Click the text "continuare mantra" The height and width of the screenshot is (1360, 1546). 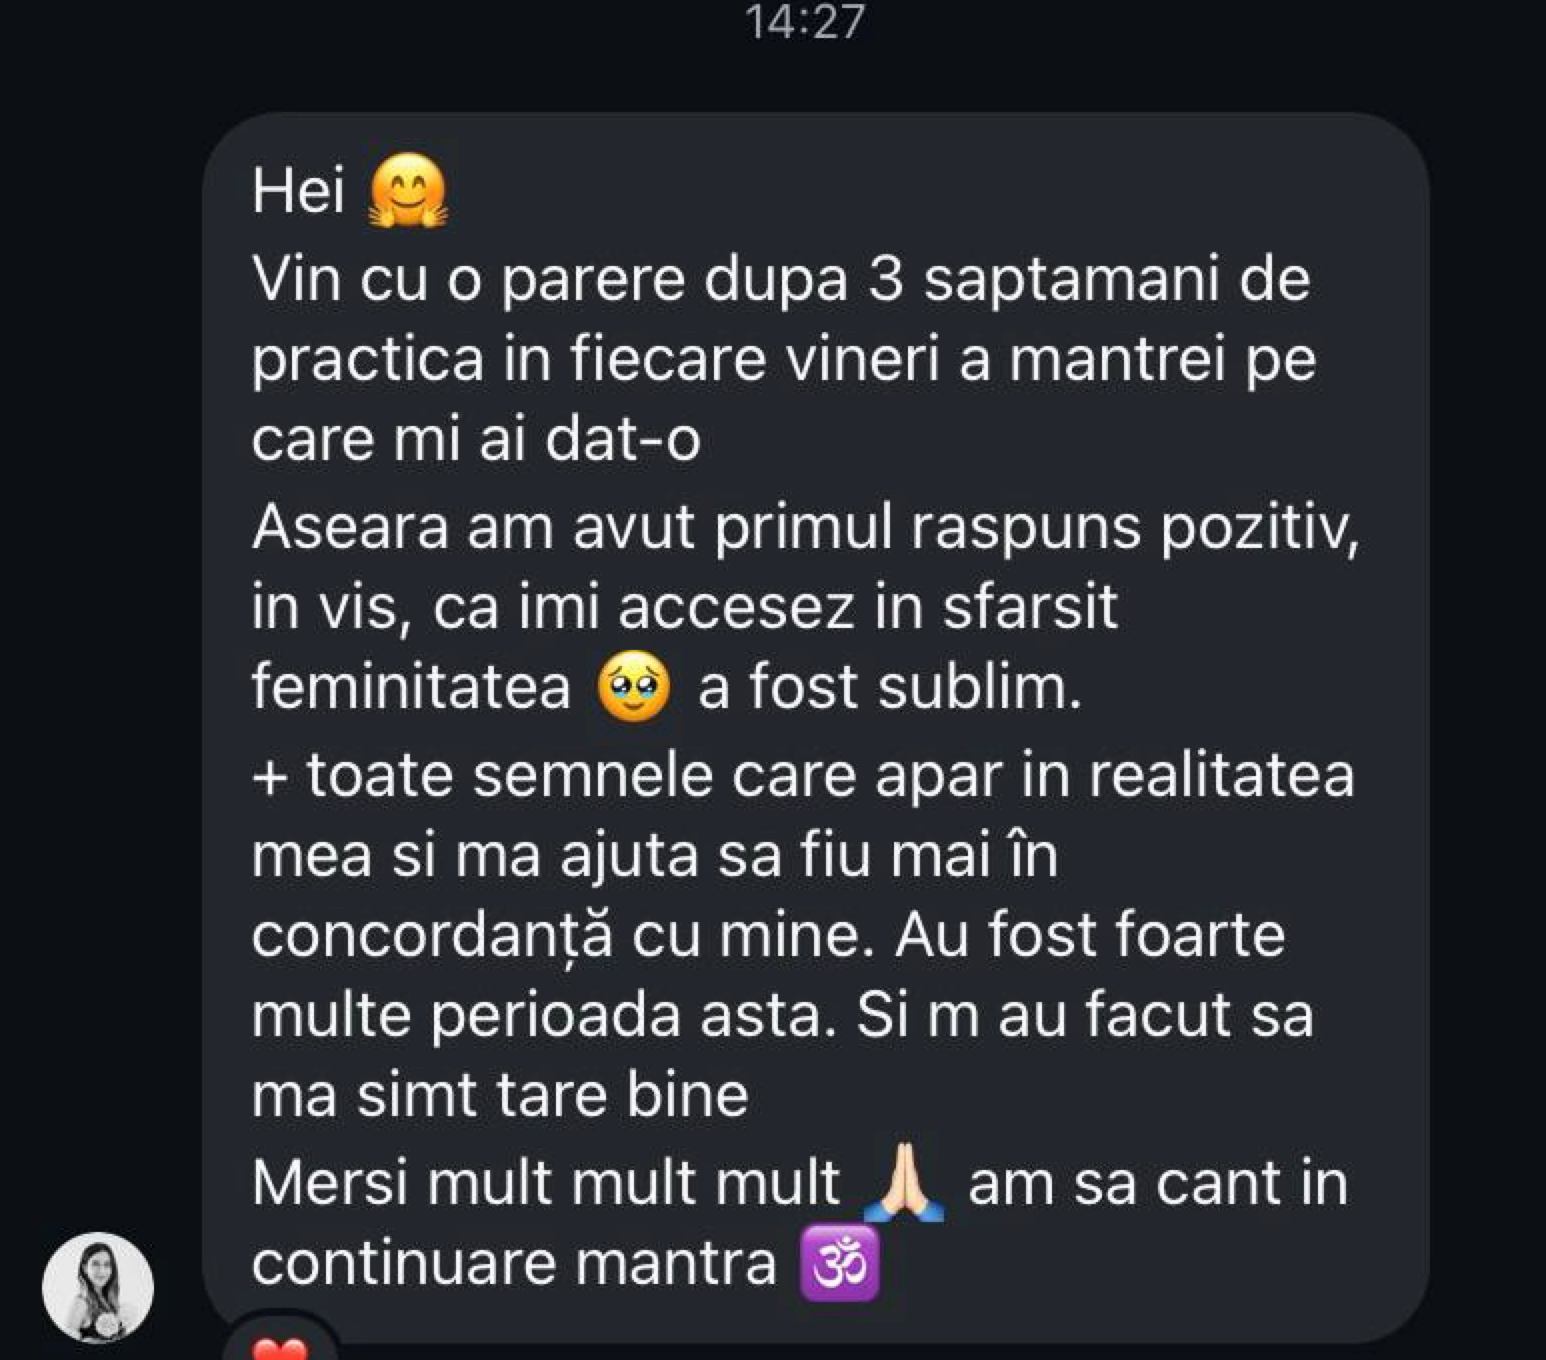click(514, 1263)
